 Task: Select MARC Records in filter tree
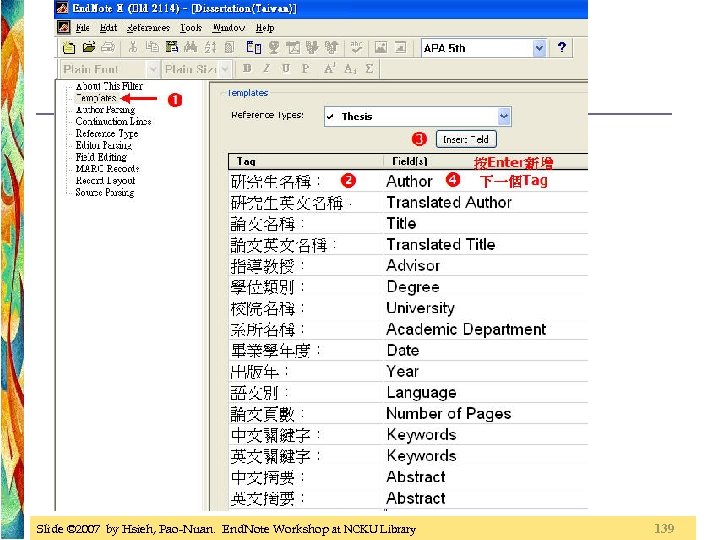click(x=107, y=169)
